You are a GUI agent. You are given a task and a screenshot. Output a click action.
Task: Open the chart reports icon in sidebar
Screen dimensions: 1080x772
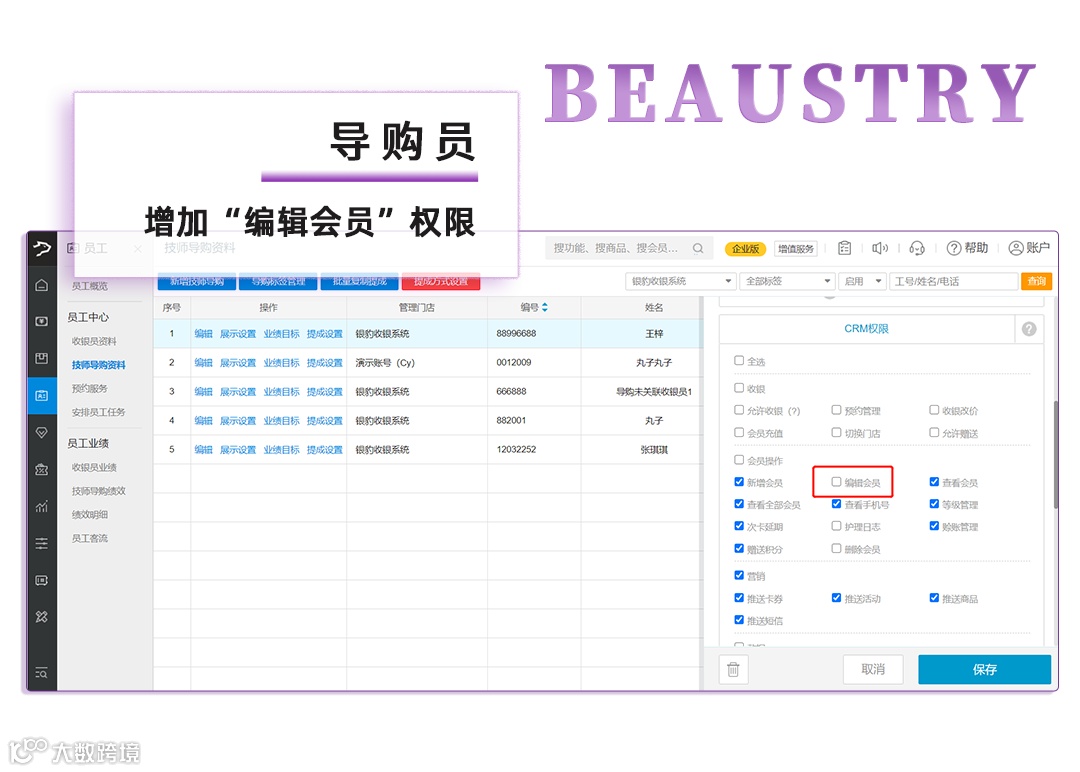(x=41, y=507)
